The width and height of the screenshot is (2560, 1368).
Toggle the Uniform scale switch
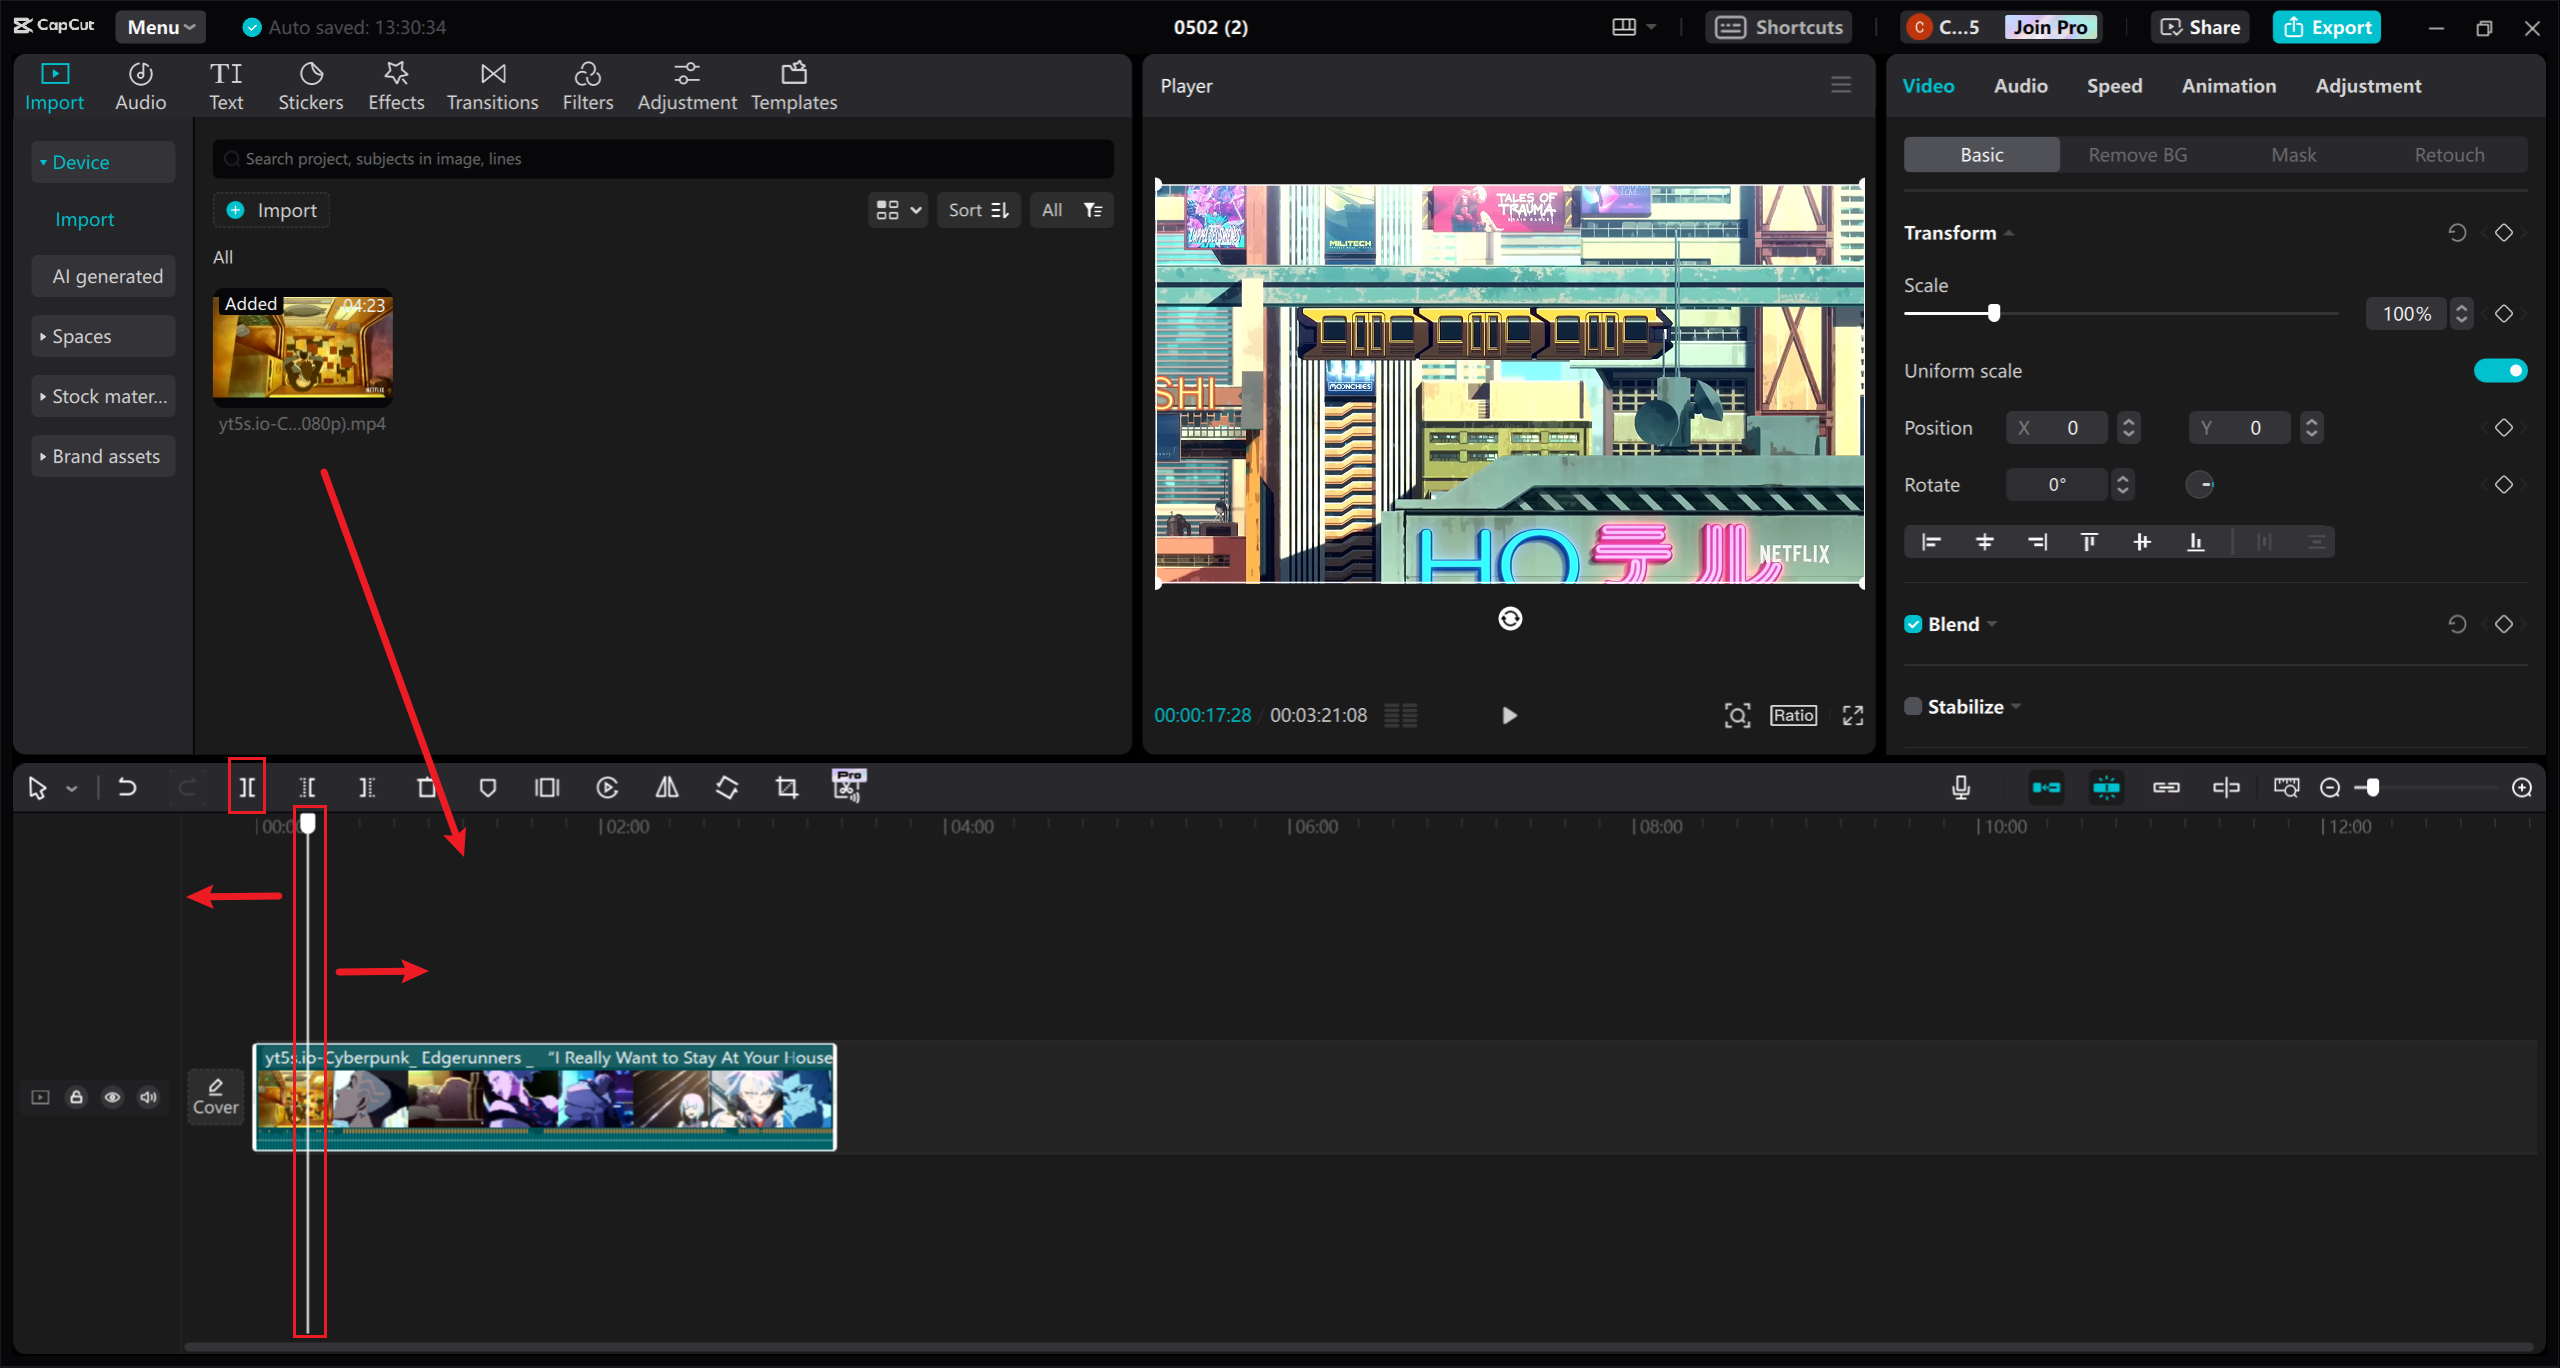(2500, 371)
